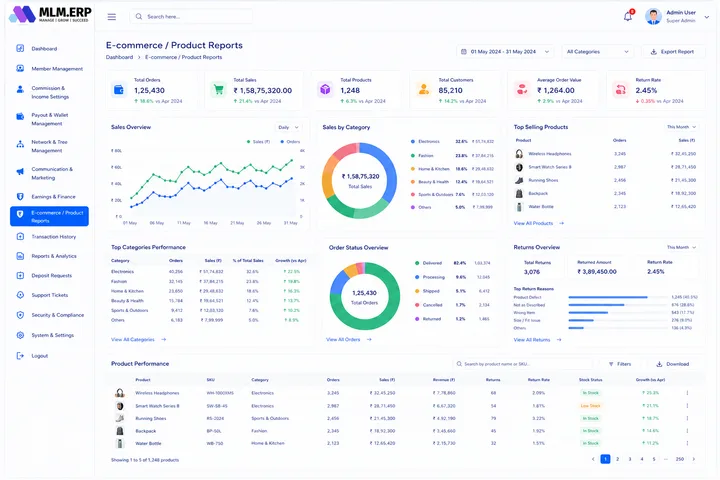Open row options for Water Bottle
This screenshot has width=720, height=480.
tap(687, 443)
